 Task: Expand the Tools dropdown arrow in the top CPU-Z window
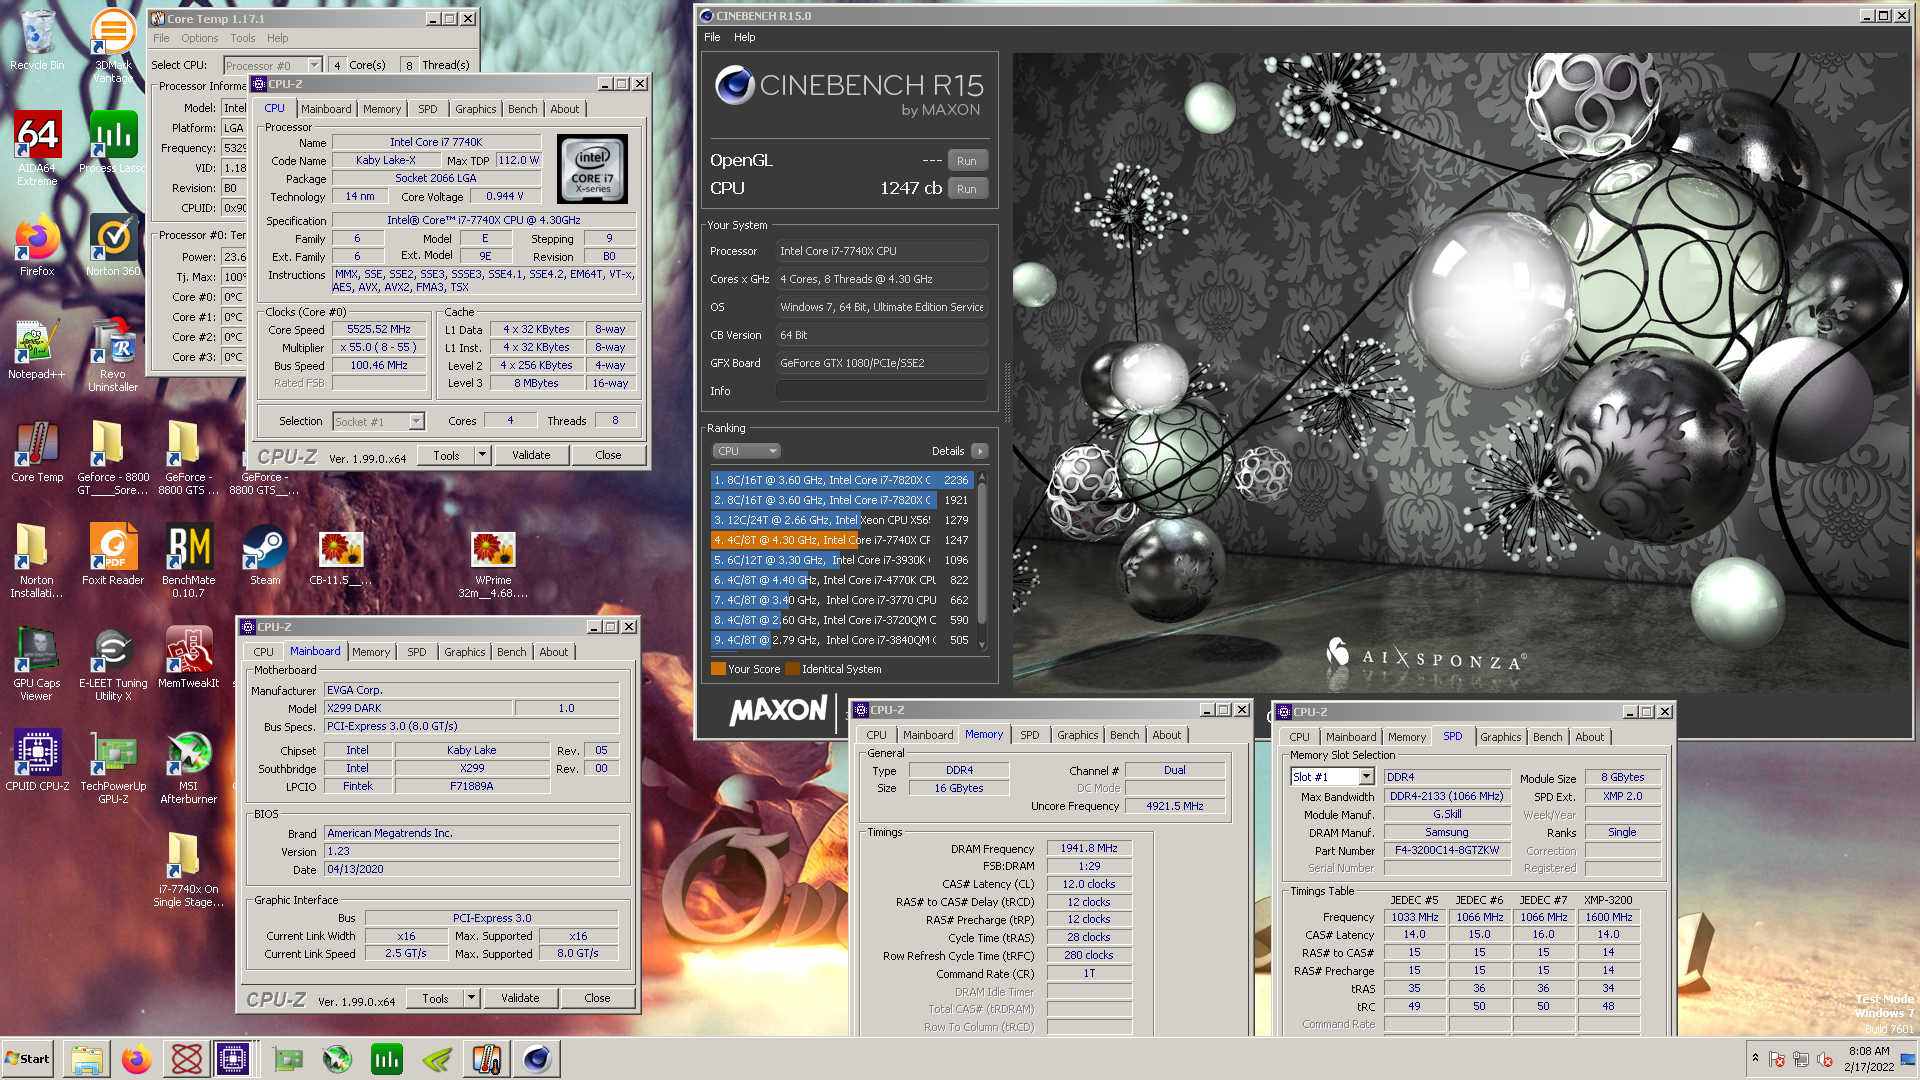[482, 455]
